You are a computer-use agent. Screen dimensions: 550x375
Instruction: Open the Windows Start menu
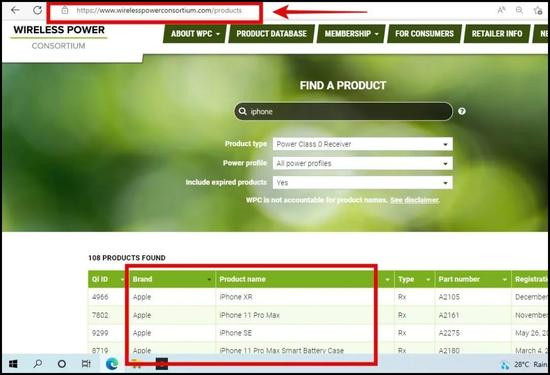point(13,364)
